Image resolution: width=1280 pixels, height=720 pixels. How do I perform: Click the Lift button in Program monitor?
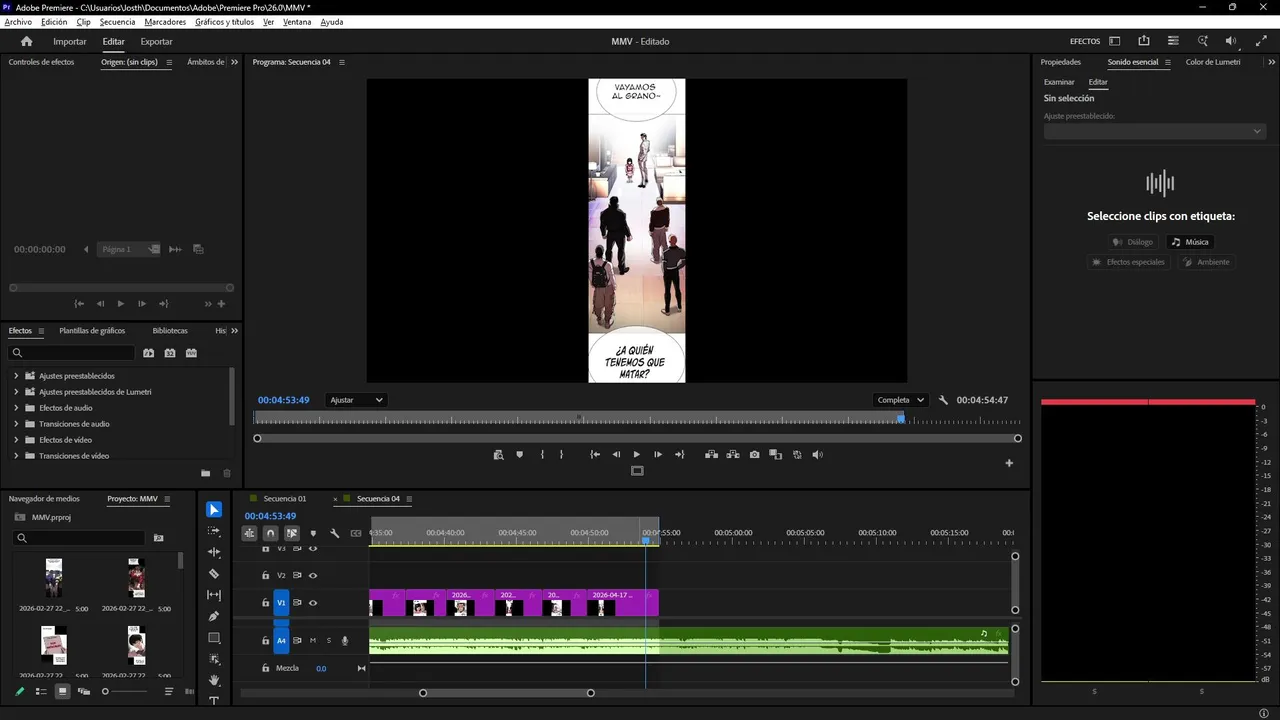tap(711, 455)
